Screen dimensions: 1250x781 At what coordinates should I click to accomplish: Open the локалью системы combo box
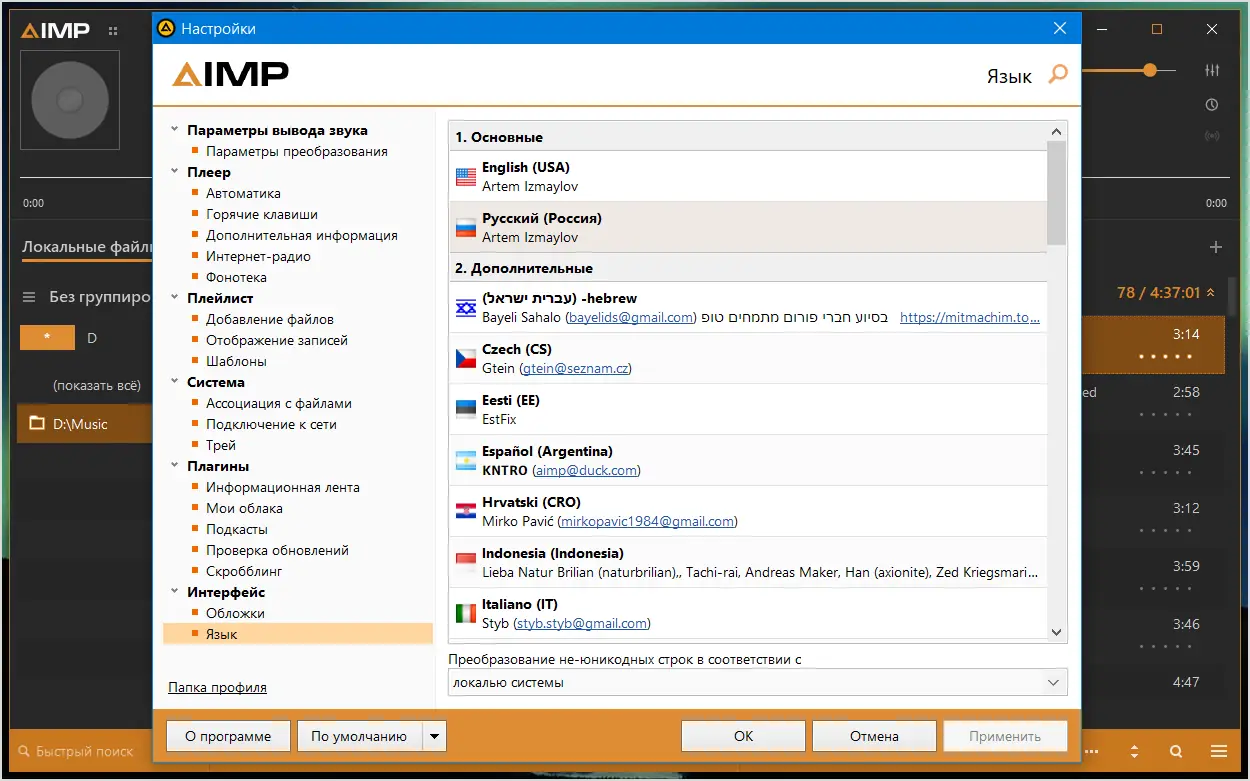[x=757, y=682]
